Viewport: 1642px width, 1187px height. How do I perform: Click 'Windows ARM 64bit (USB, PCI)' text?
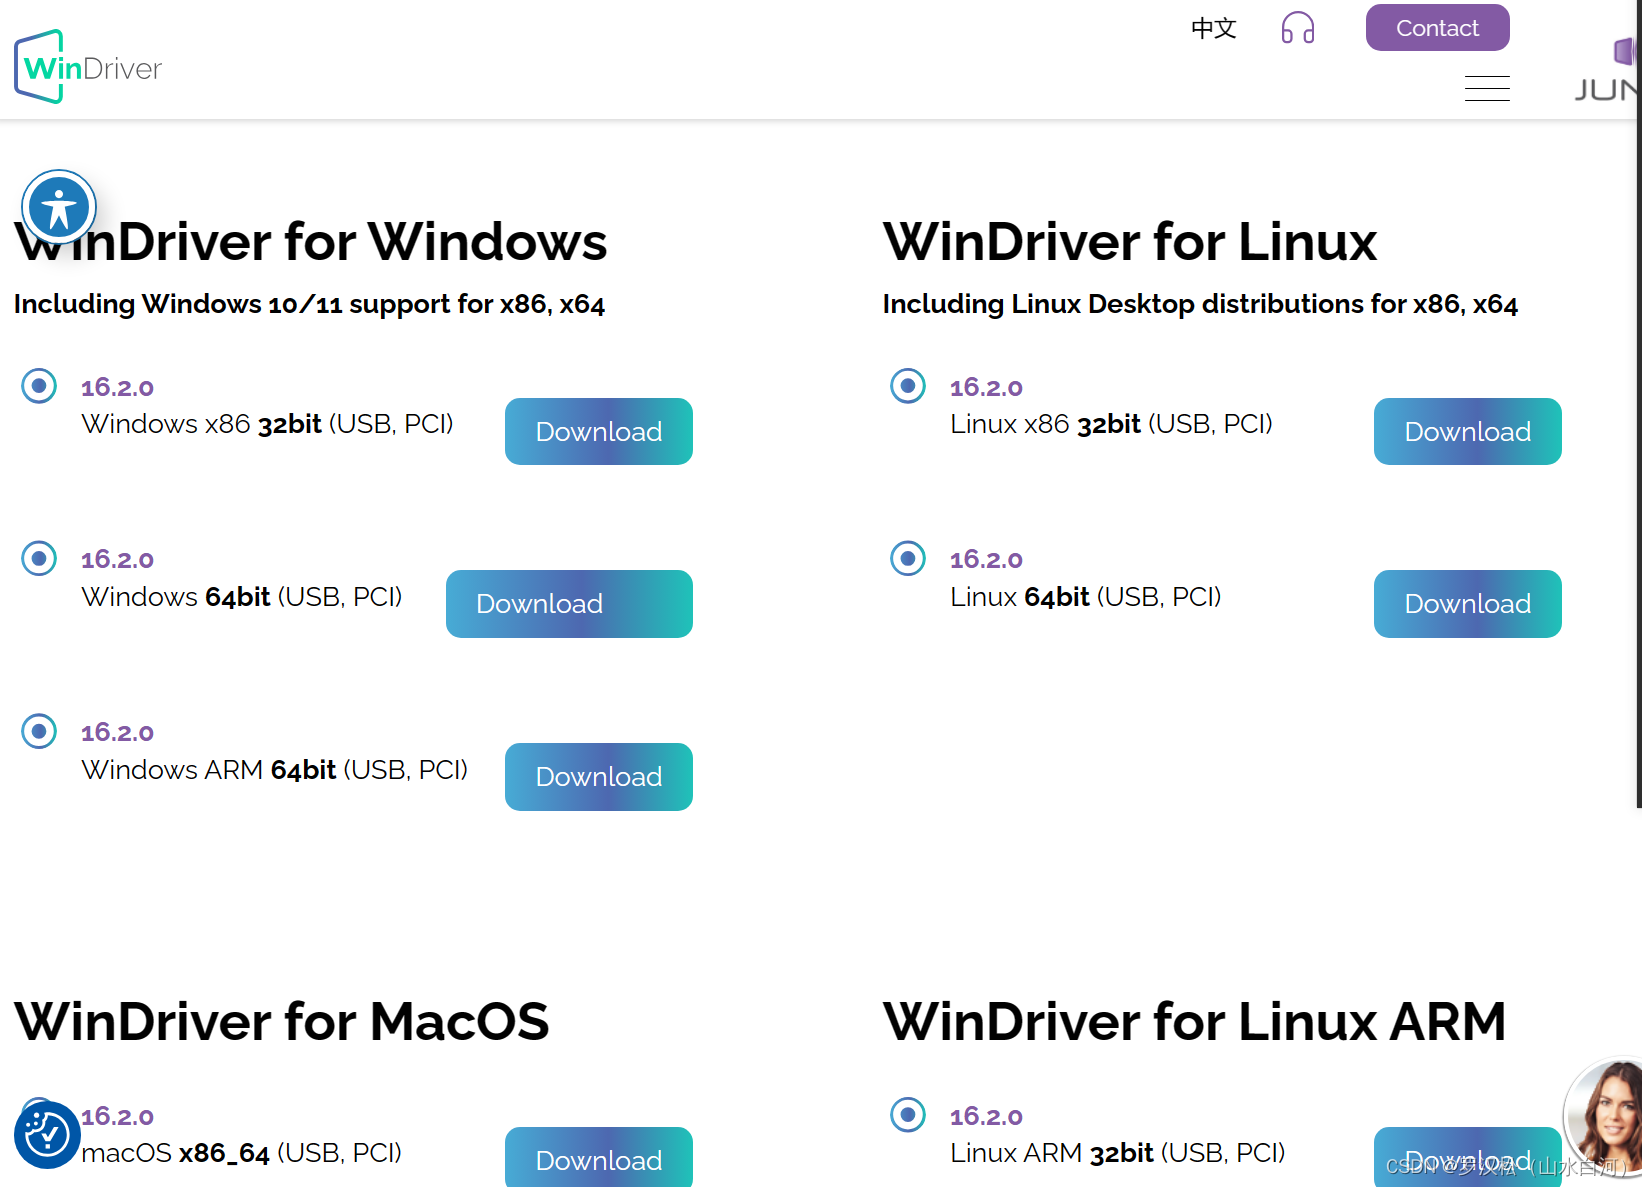point(274,770)
